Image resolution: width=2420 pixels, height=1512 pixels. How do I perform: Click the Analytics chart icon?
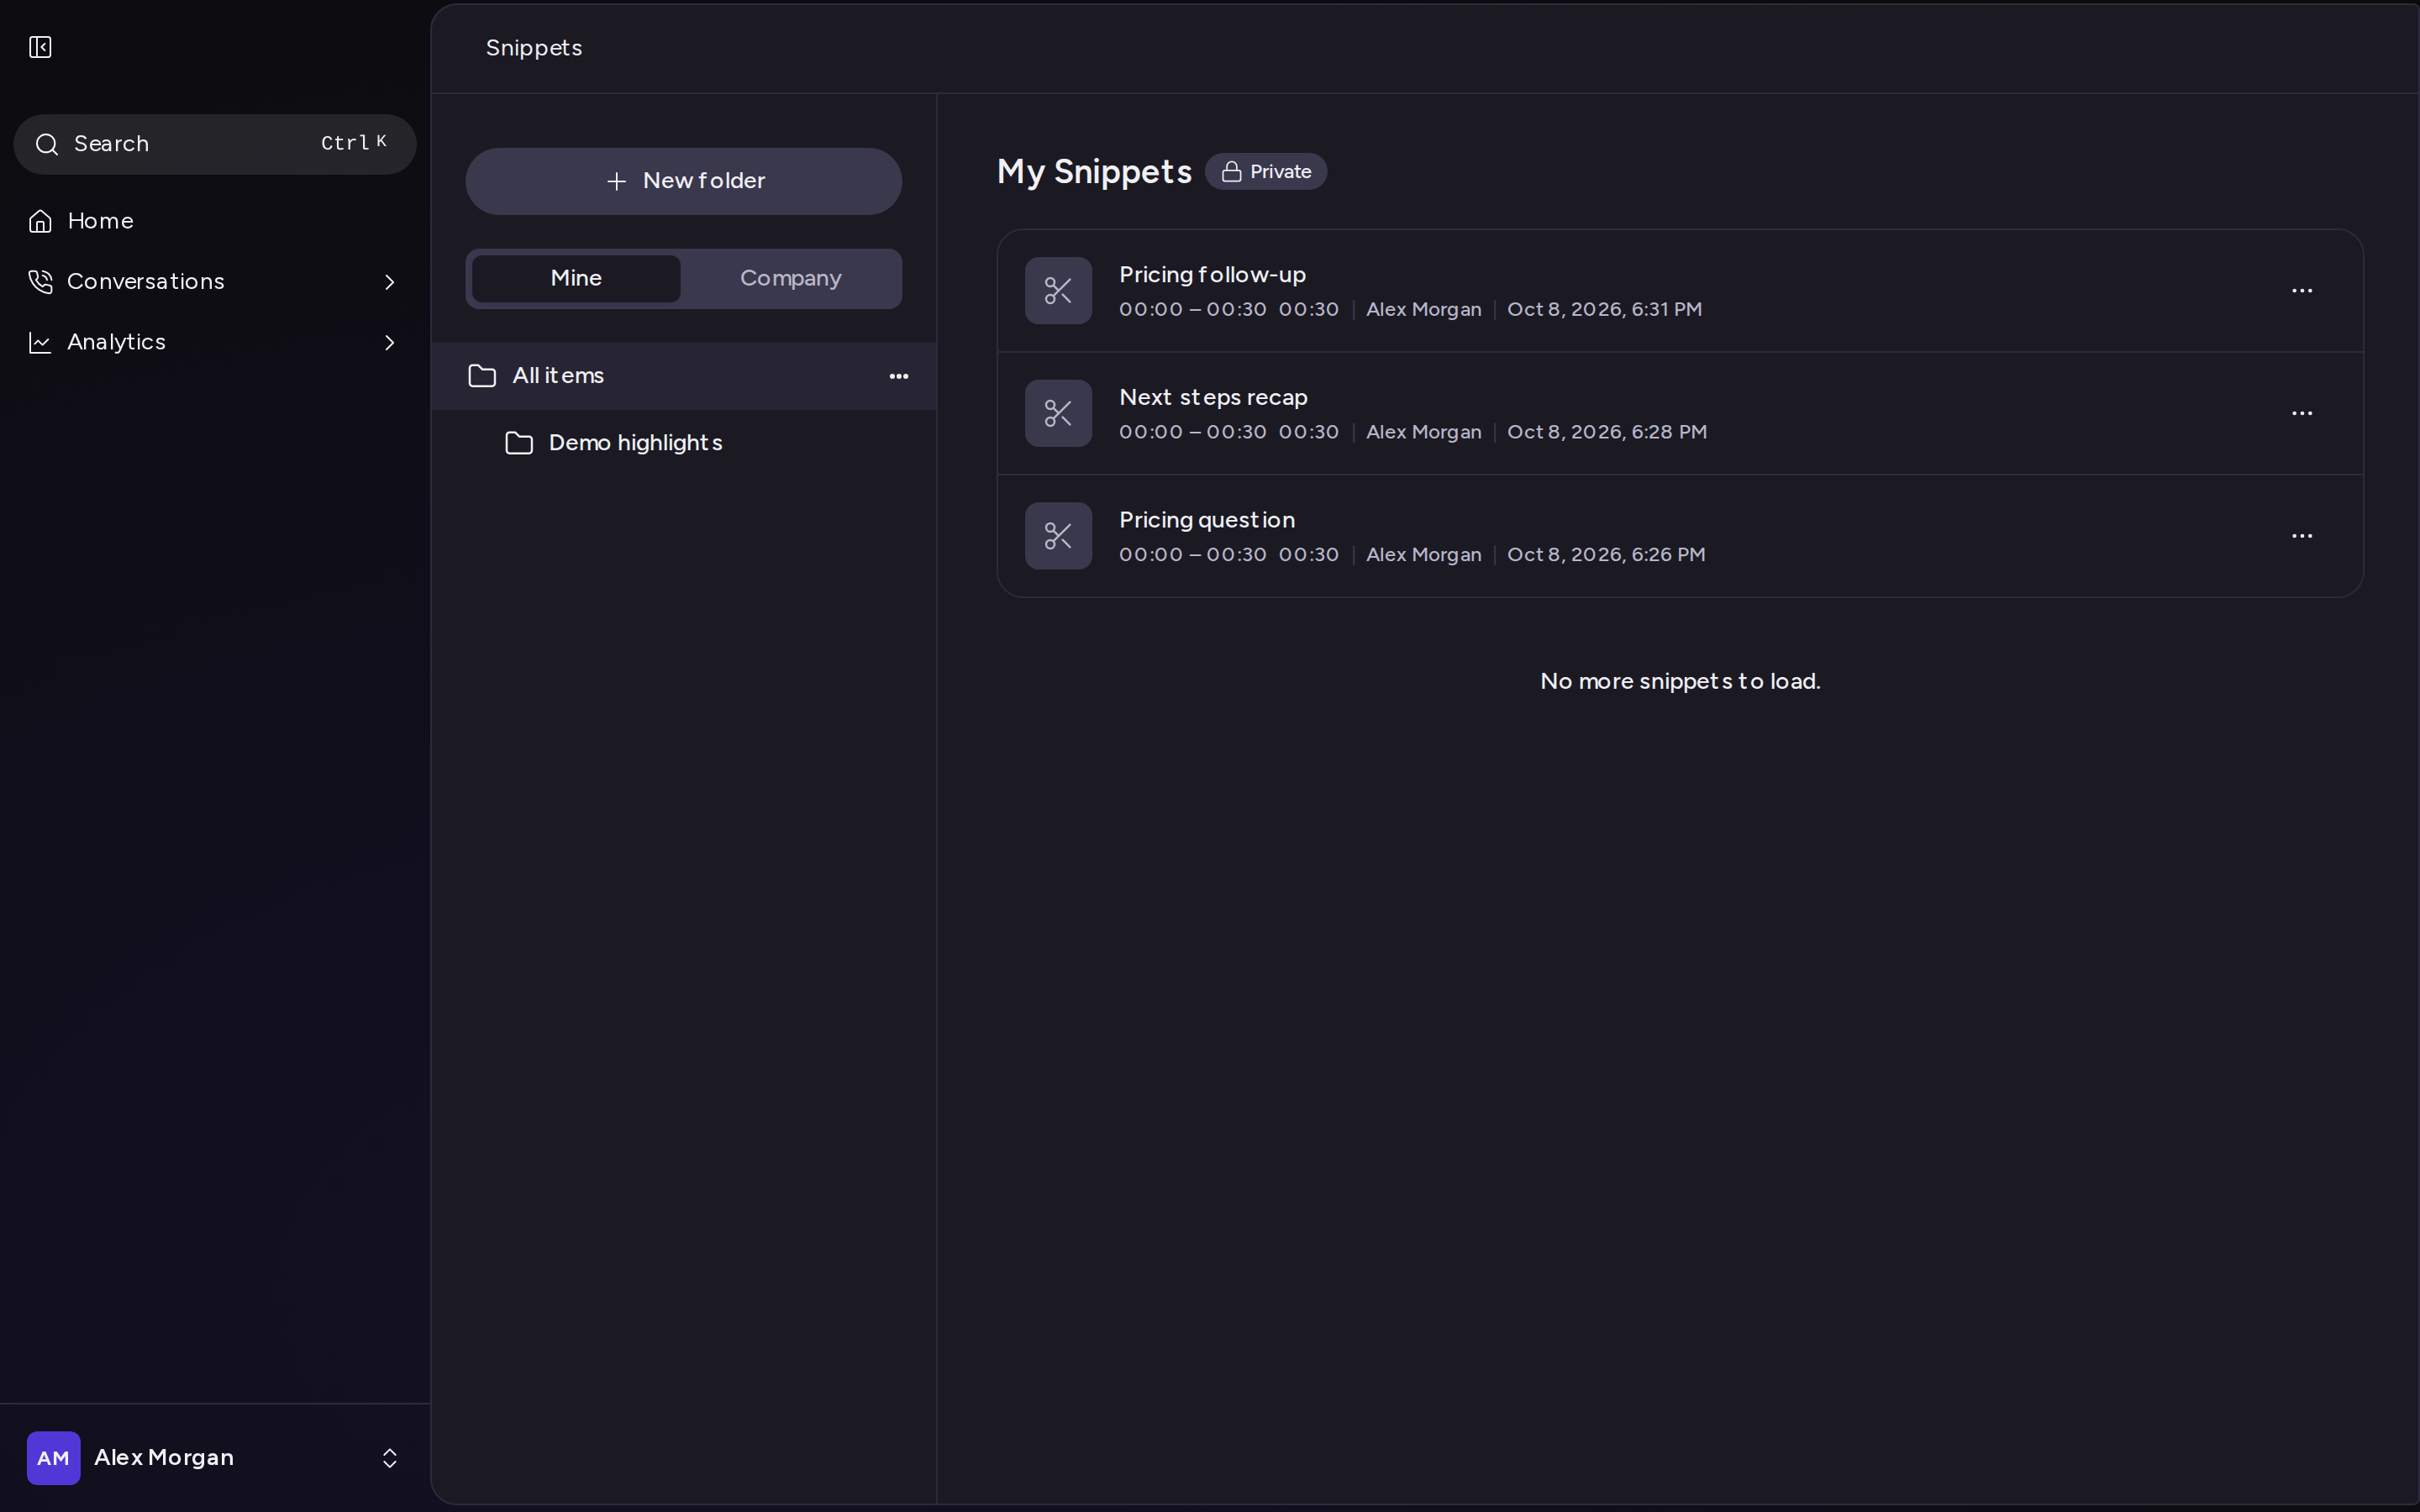[x=40, y=342]
